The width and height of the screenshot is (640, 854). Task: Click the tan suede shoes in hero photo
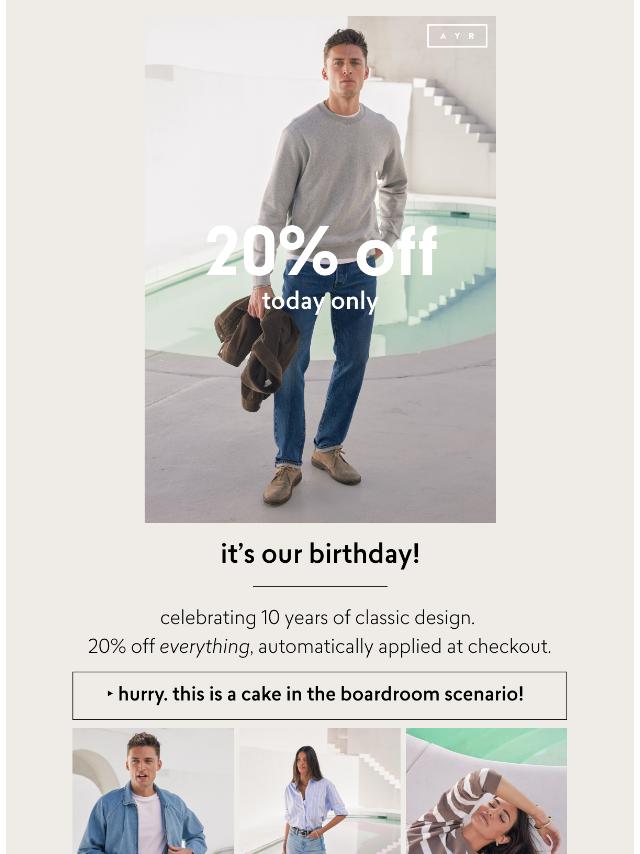(x=312, y=475)
